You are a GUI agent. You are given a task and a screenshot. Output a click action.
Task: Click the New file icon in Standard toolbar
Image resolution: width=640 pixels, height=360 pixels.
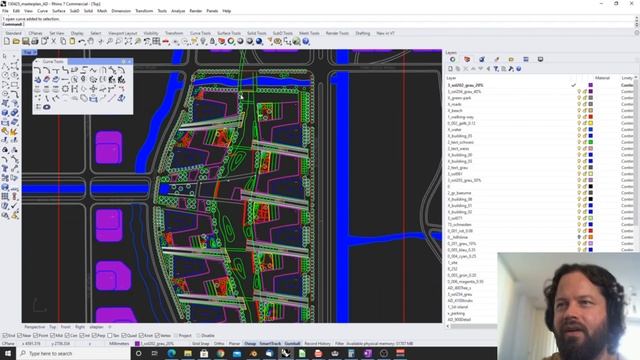7,41
